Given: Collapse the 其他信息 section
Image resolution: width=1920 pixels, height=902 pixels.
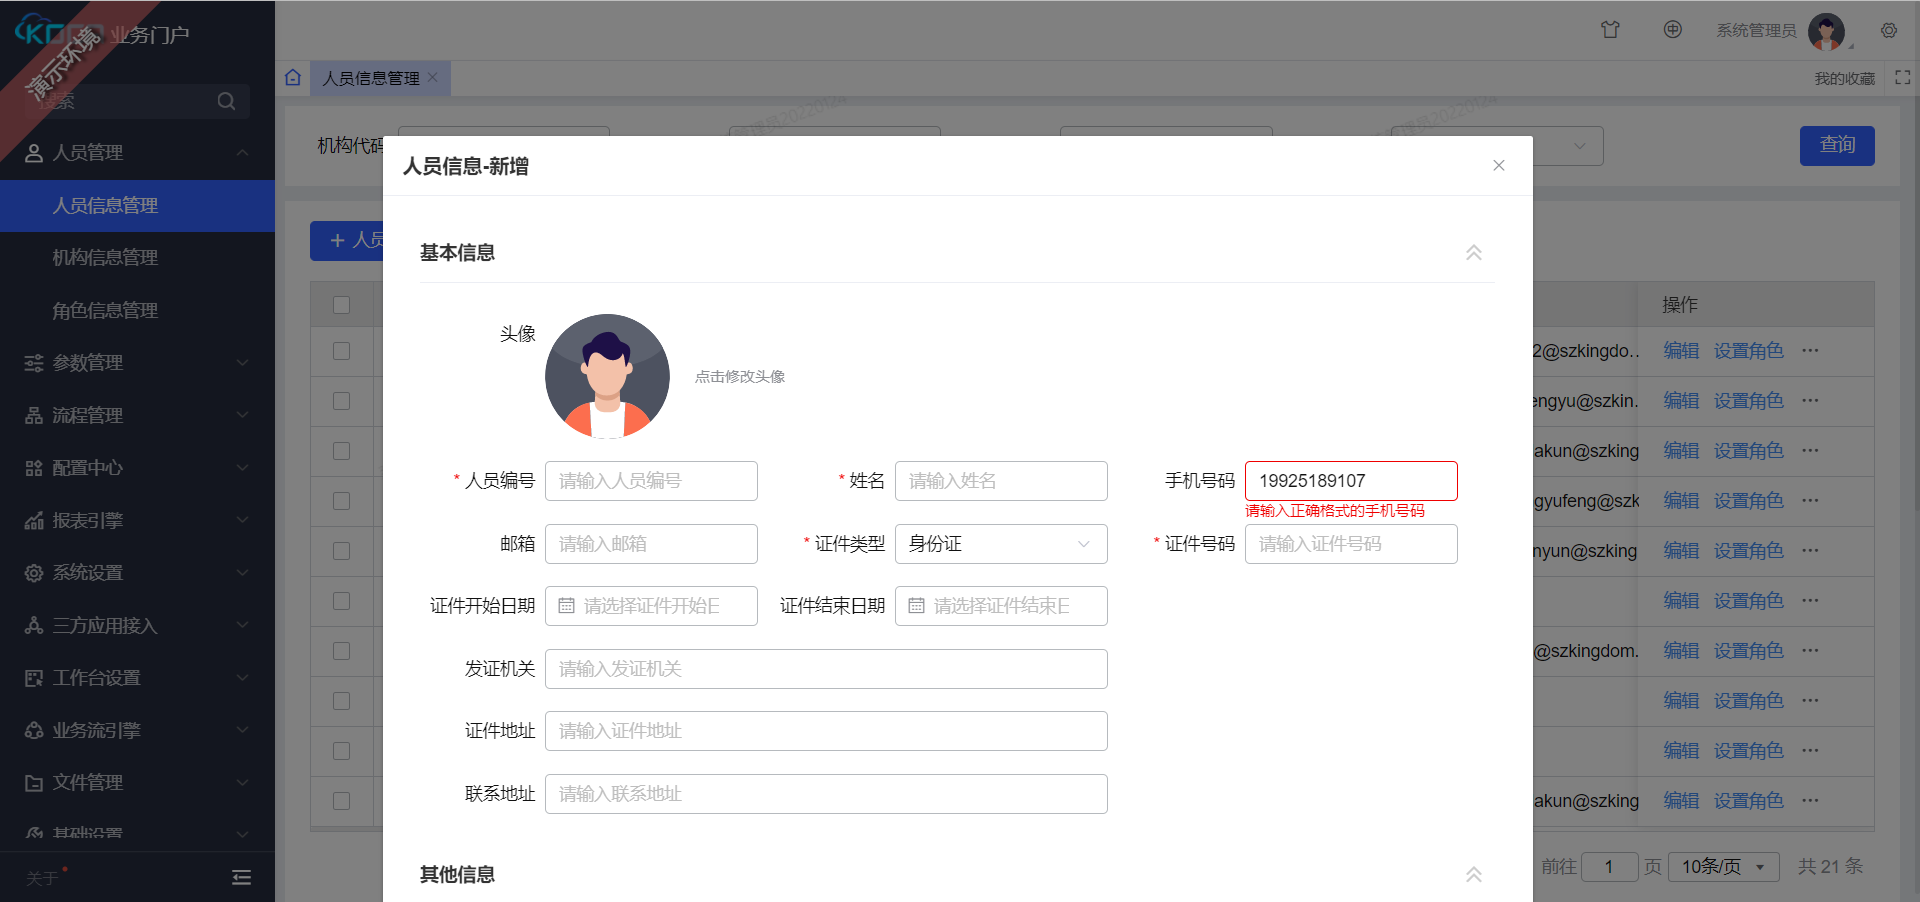Looking at the screenshot, I should coord(1474,875).
